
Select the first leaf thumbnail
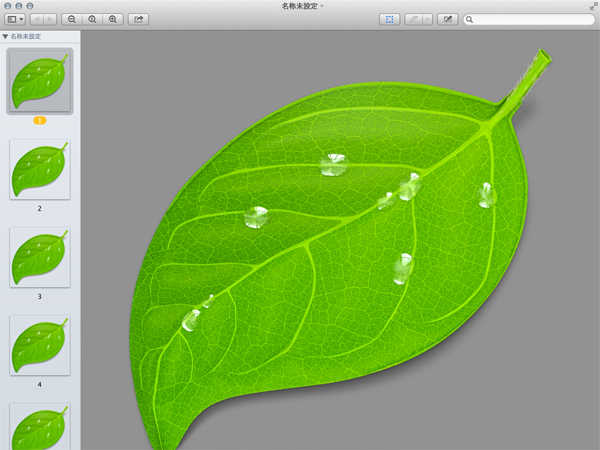(40, 82)
